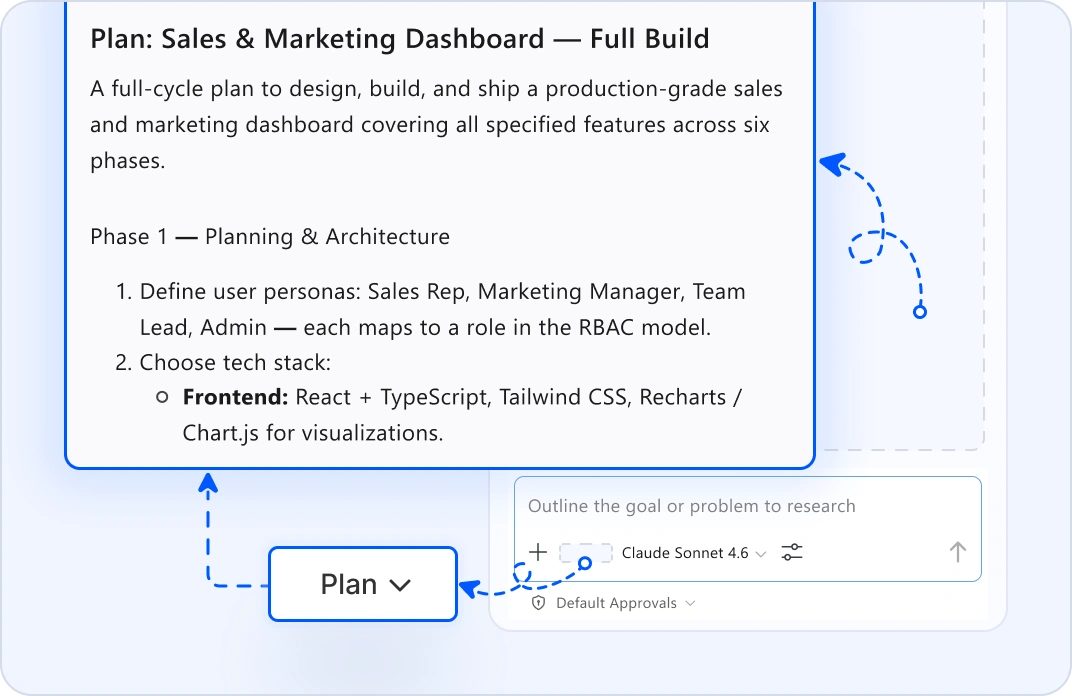Click the dashed mode placeholder box
1072x696 pixels.
pos(585,552)
